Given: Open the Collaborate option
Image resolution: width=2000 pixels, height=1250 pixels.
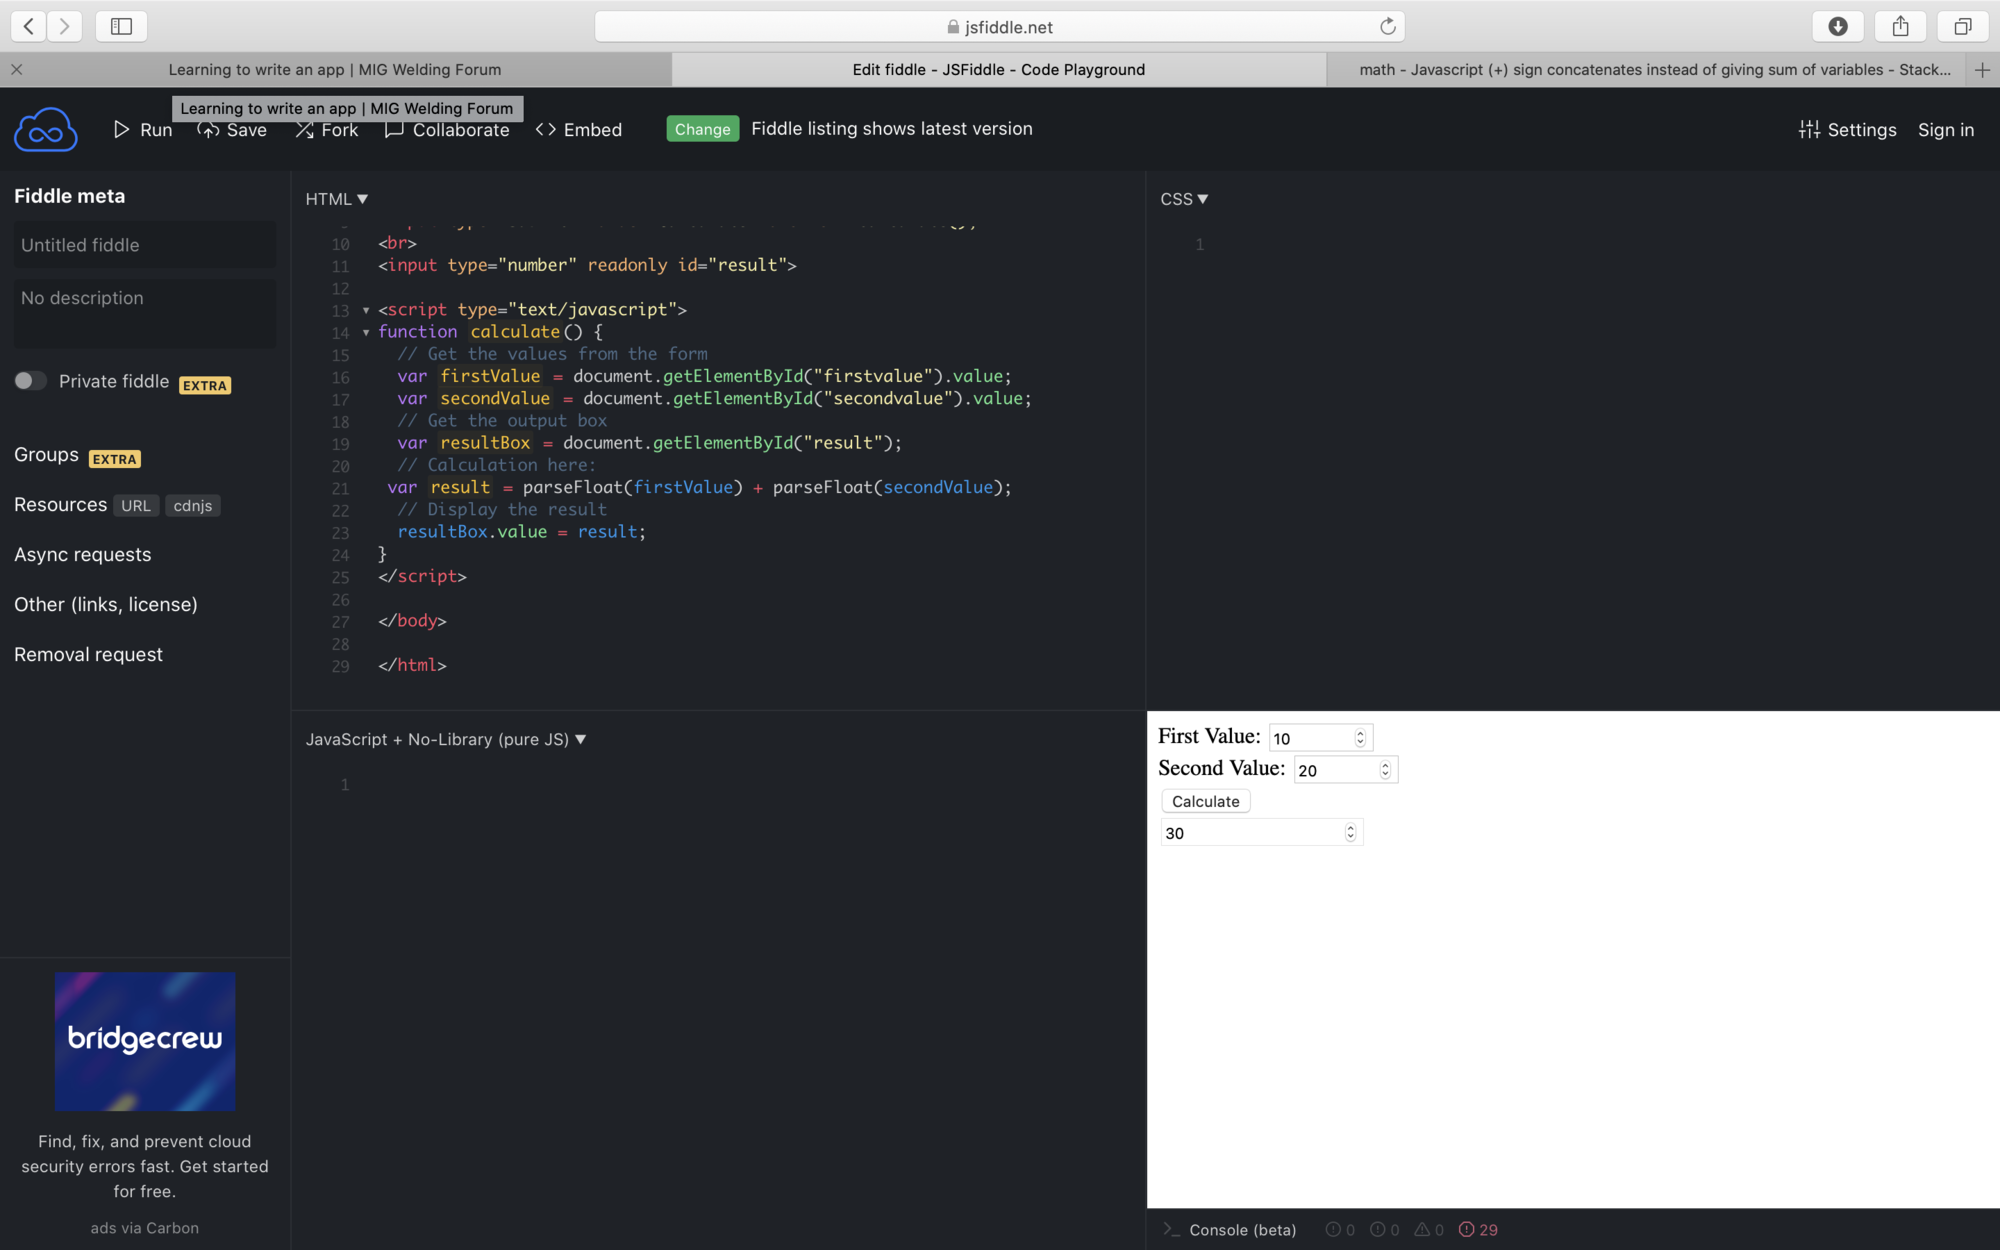Looking at the screenshot, I should (x=447, y=130).
